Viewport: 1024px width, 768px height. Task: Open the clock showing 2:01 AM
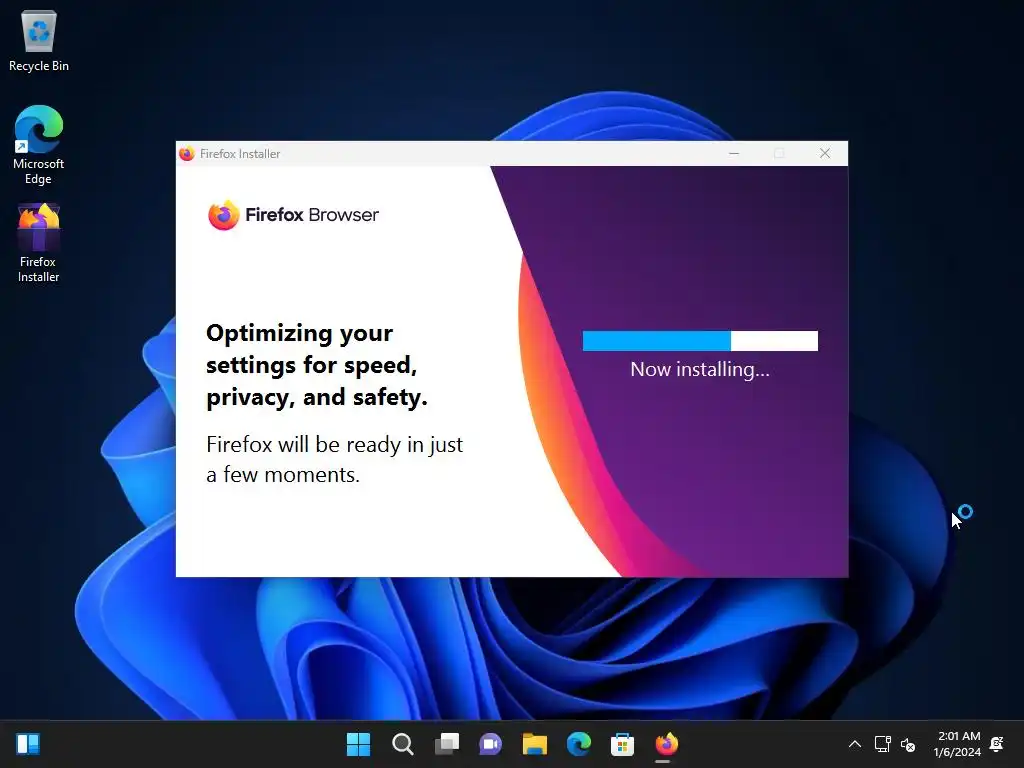(957, 744)
